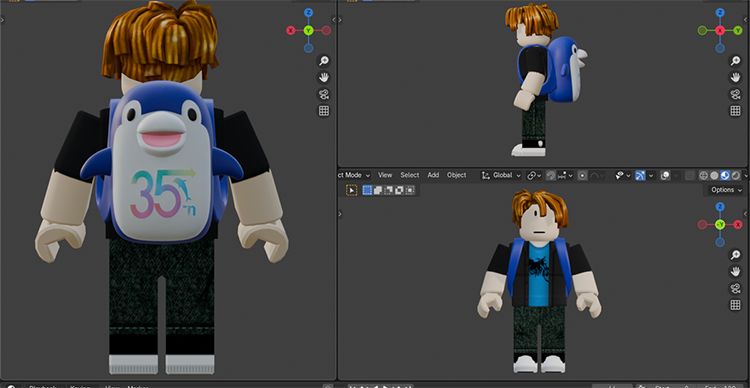Click the hollow green negative Y, top-right gizmo
The width and height of the screenshot is (750, 388).
pos(702,31)
